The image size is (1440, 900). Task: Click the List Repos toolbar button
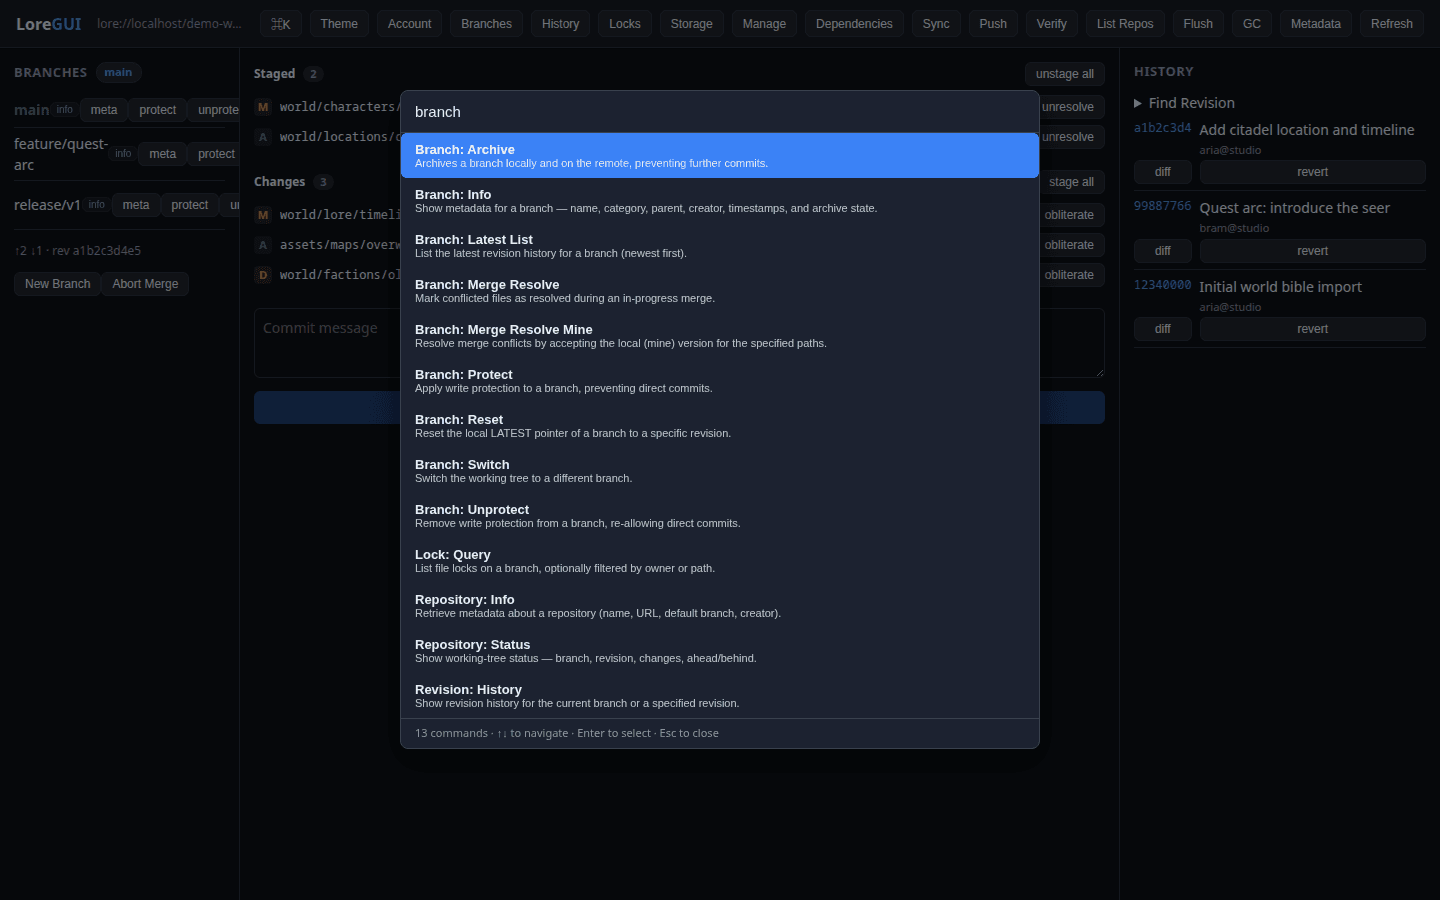pyautogui.click(x=1125, y=24)
